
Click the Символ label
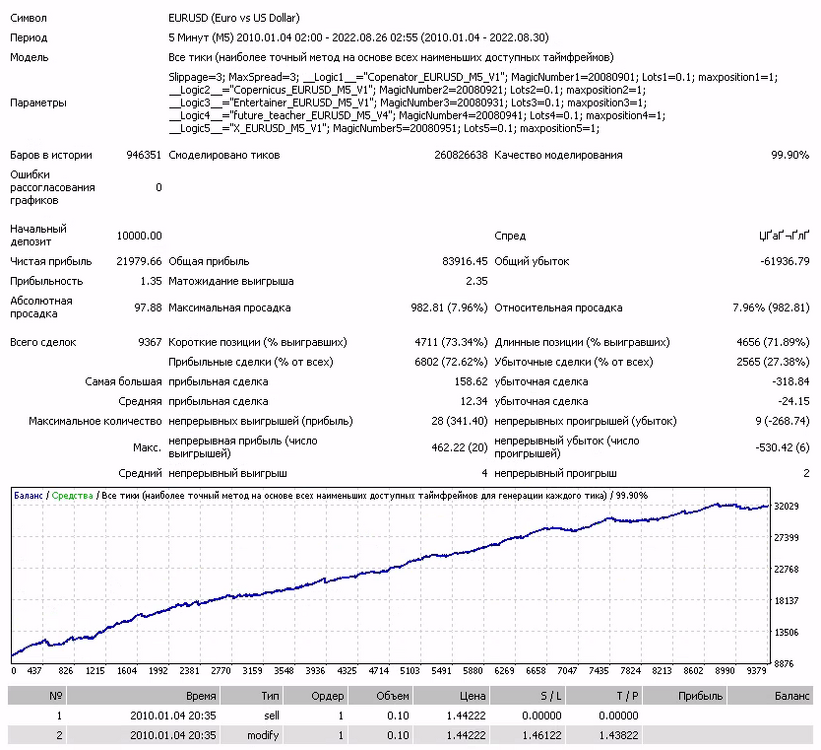(x=28, y=18)
